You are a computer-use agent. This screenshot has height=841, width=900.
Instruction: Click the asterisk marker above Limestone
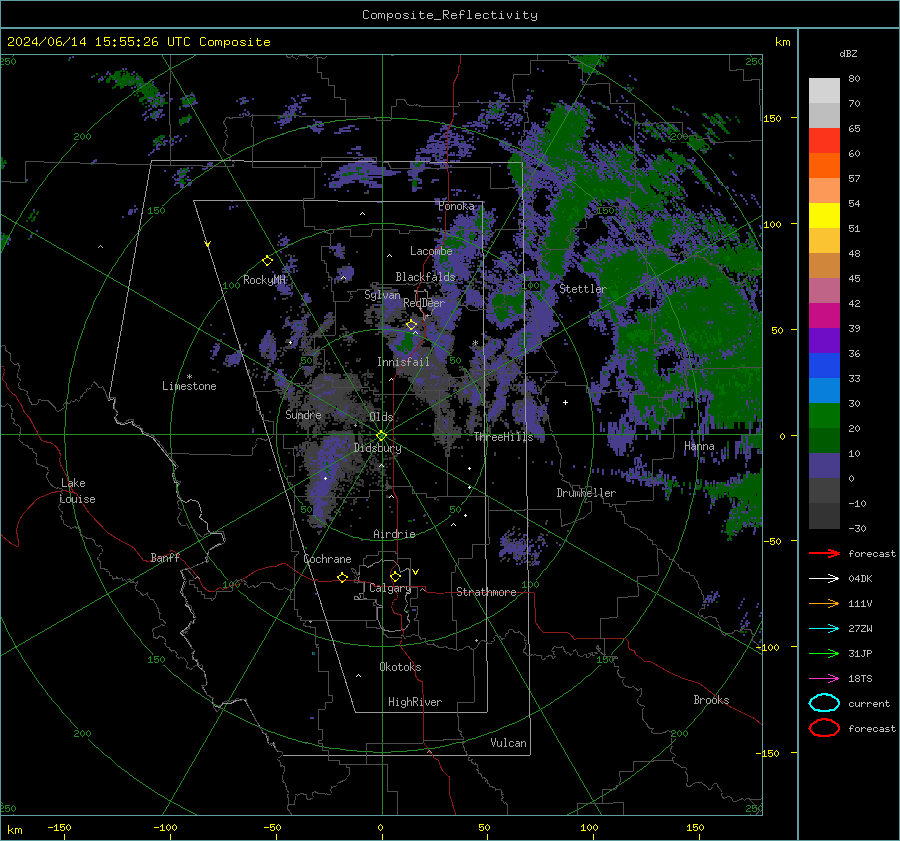coord(189,377)
